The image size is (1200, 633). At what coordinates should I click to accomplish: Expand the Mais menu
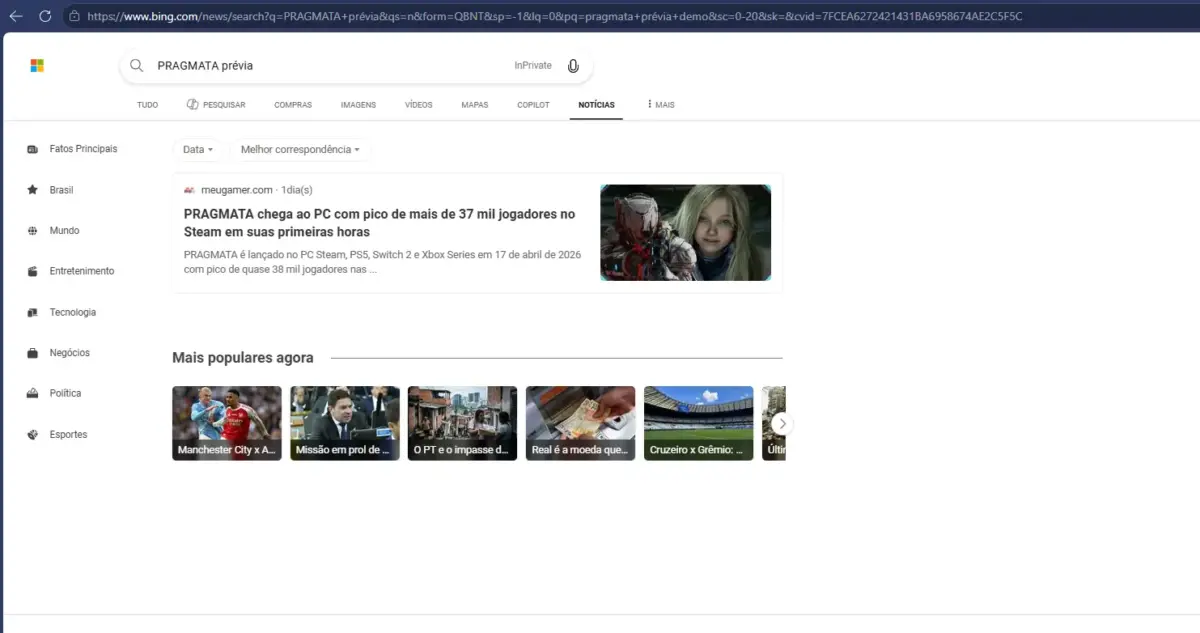click(x=661, y=105)
